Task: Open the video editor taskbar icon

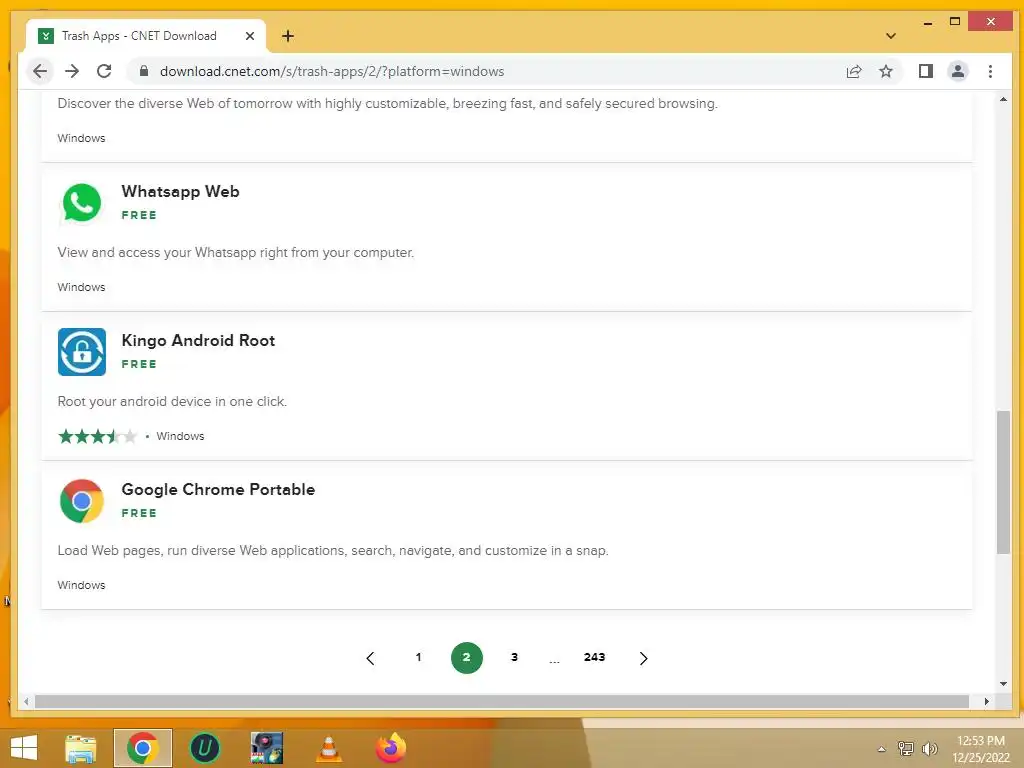Action: (267, 748)
